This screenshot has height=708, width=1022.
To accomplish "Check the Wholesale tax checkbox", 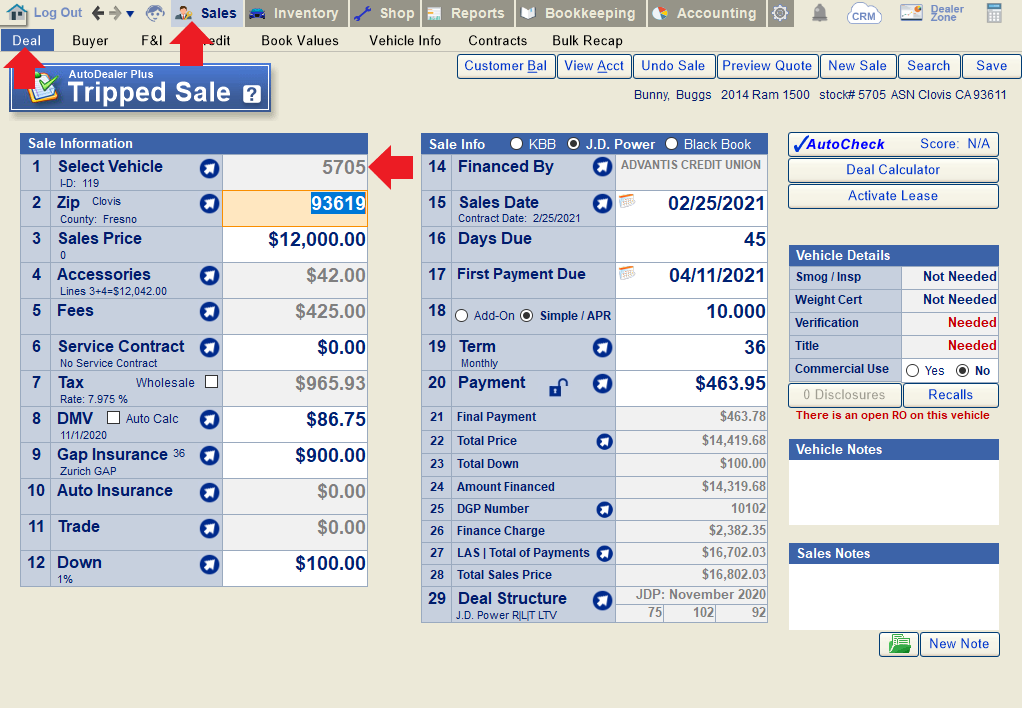I will tap(211, 381).
